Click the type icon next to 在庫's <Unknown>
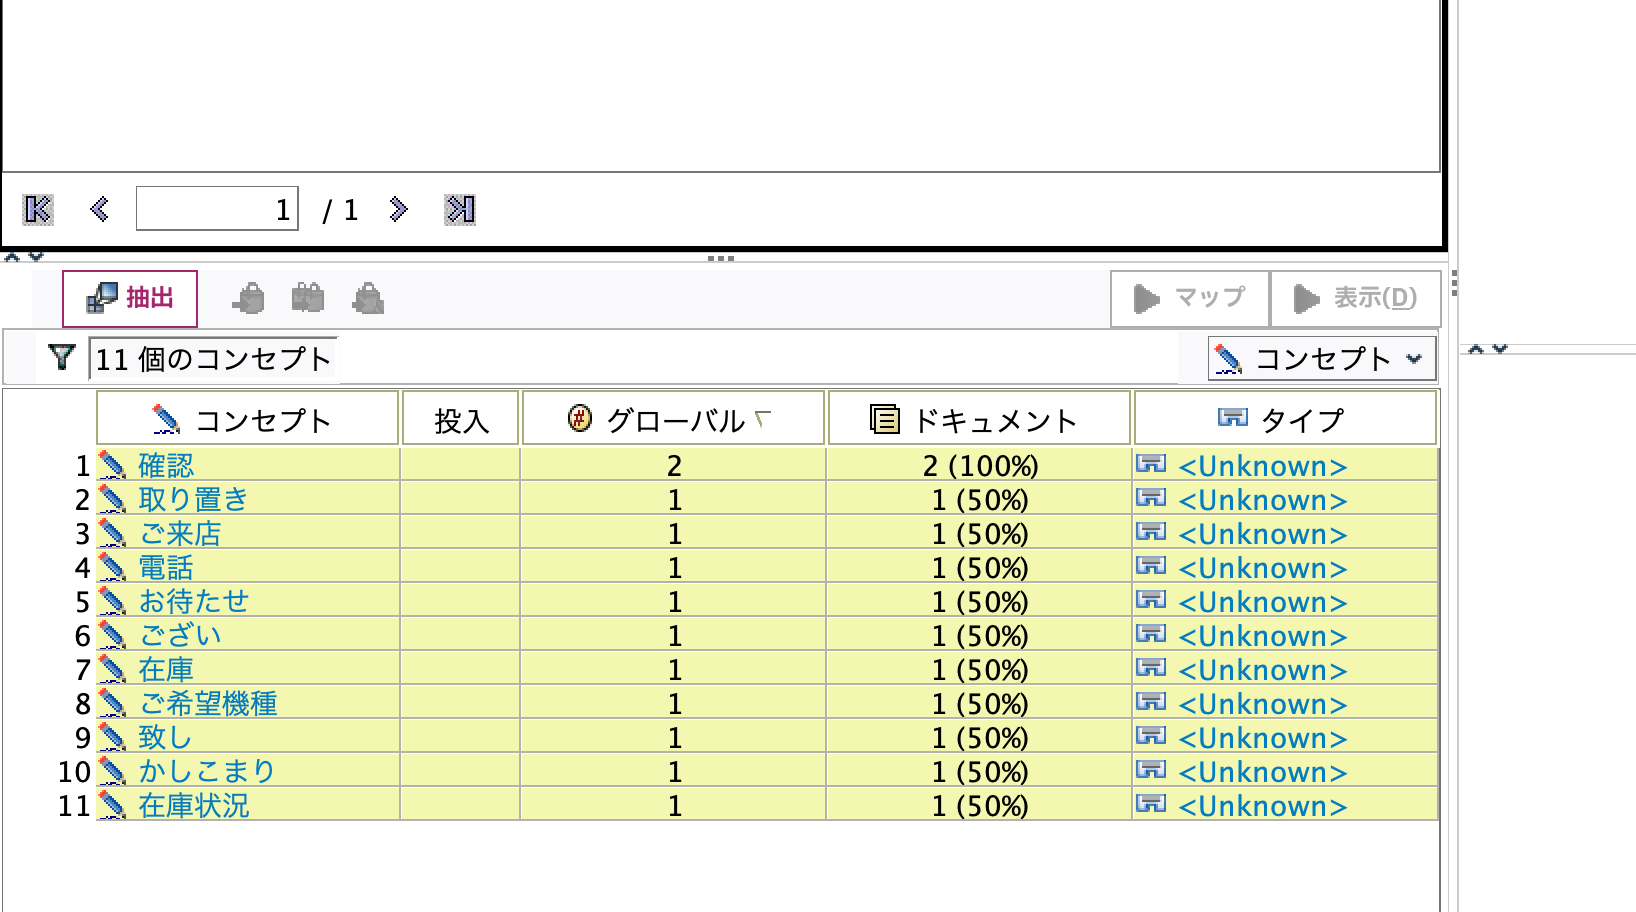 [x=1154, y=669]
